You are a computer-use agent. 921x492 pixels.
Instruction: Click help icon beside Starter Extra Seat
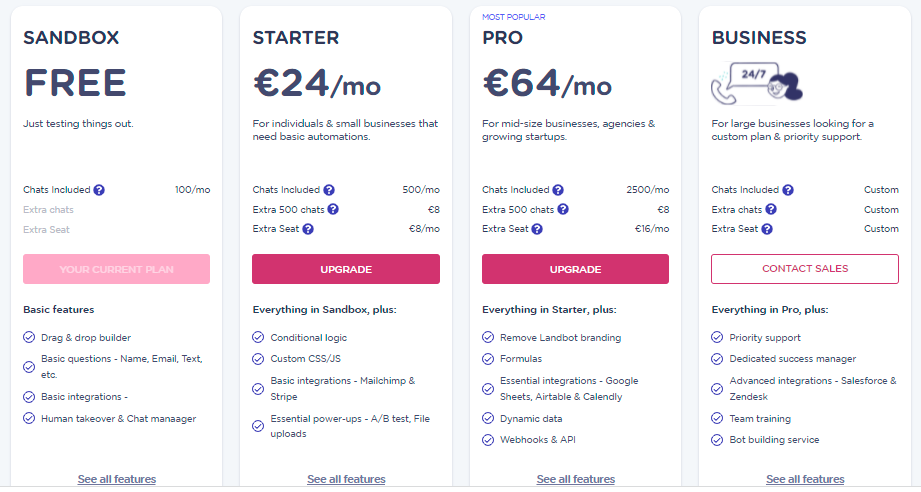click(308, 229)
